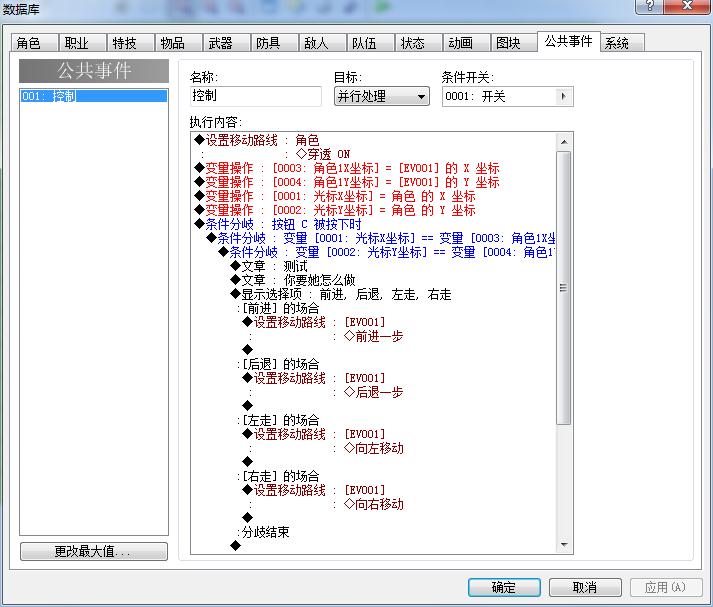
Task: Select the 敌人 tab
Action: coord(323,43)
